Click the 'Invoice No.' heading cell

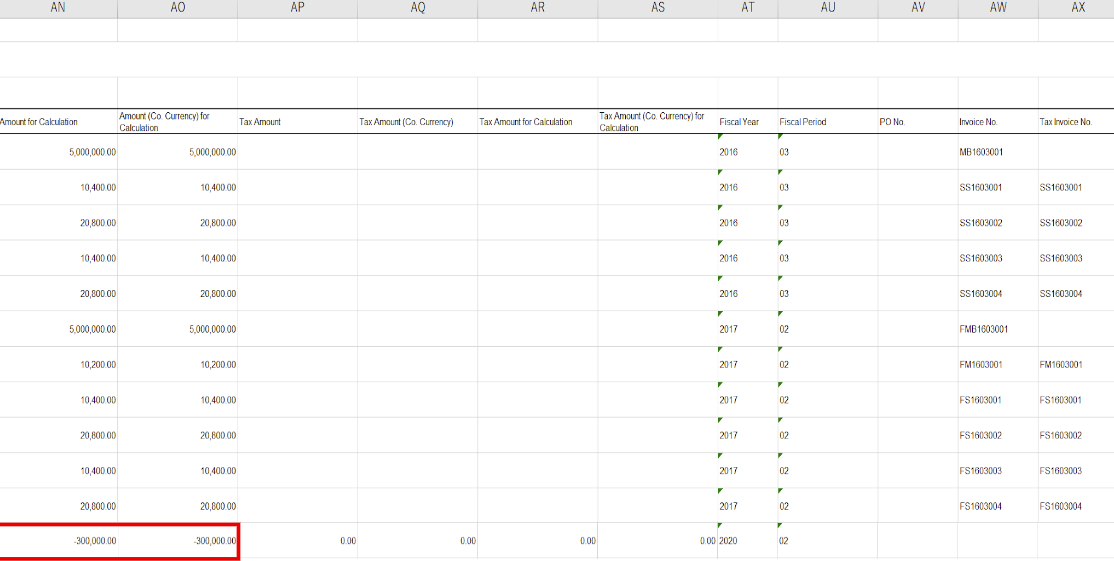pyautogui.click(x=998, y=121)
